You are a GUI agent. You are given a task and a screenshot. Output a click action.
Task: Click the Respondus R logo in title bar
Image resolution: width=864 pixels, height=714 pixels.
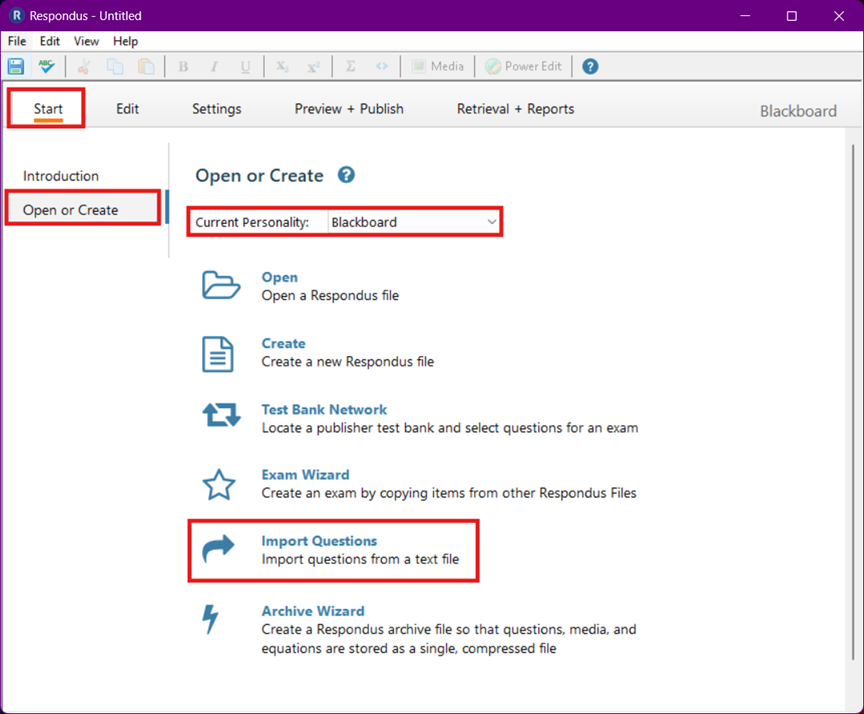pyautogui.click(x=17, y=15)
